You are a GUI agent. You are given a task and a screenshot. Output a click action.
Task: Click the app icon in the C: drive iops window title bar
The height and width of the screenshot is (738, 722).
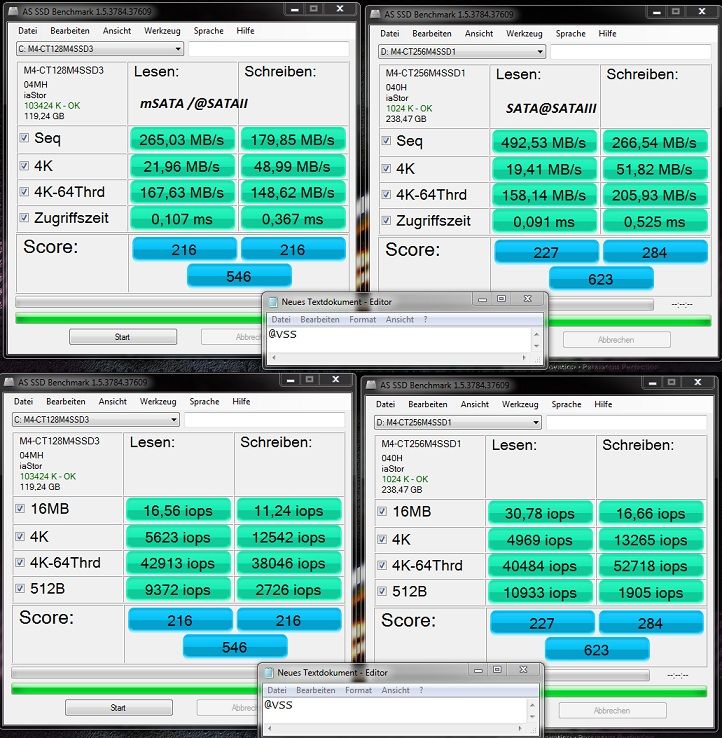tap(9, 382)
